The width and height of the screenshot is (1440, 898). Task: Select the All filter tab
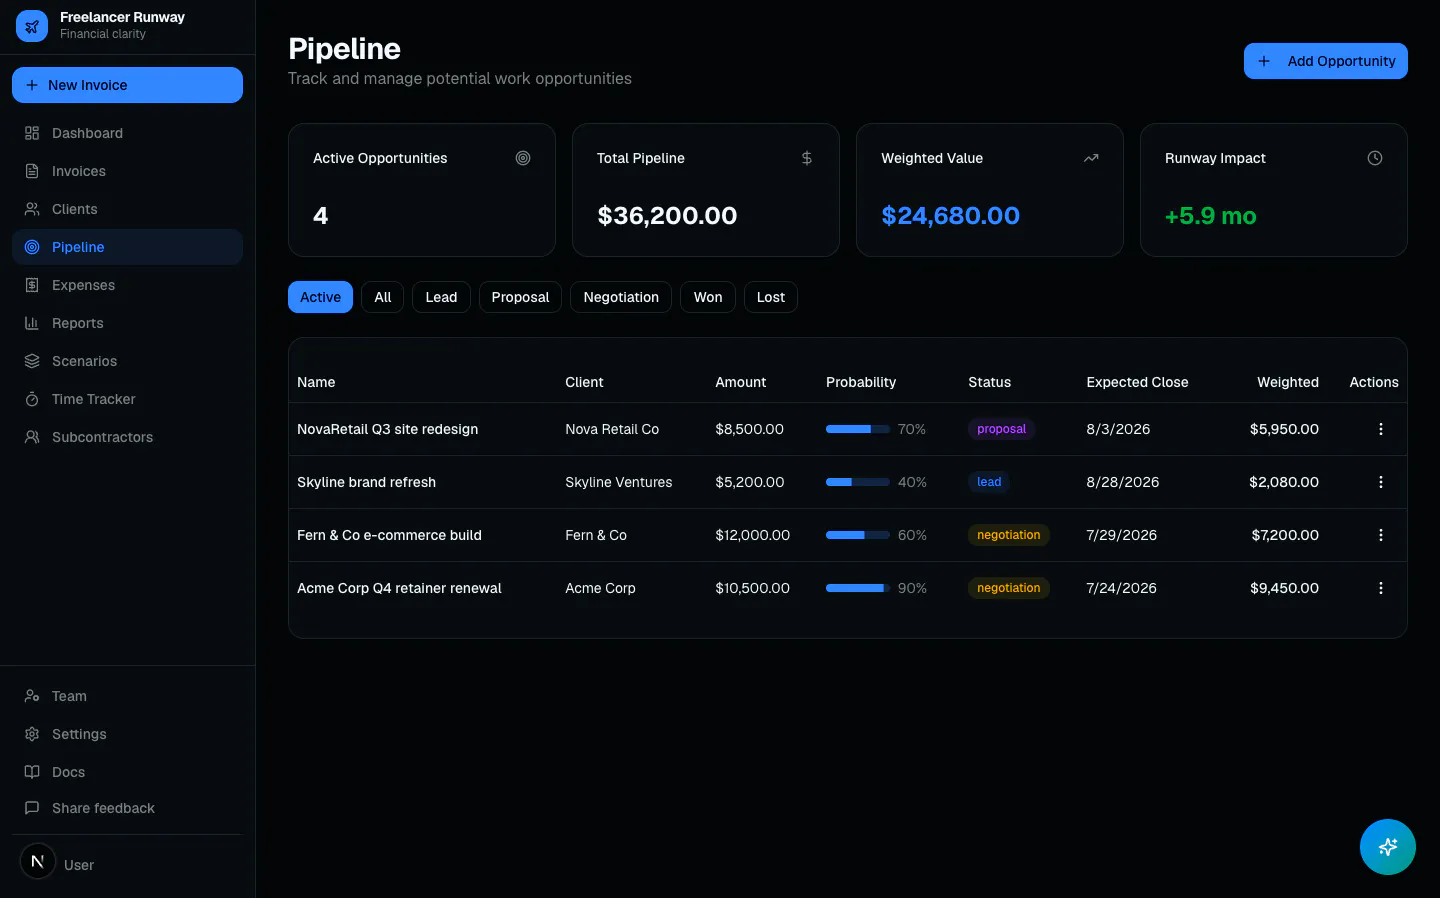[x=383, y=297]
